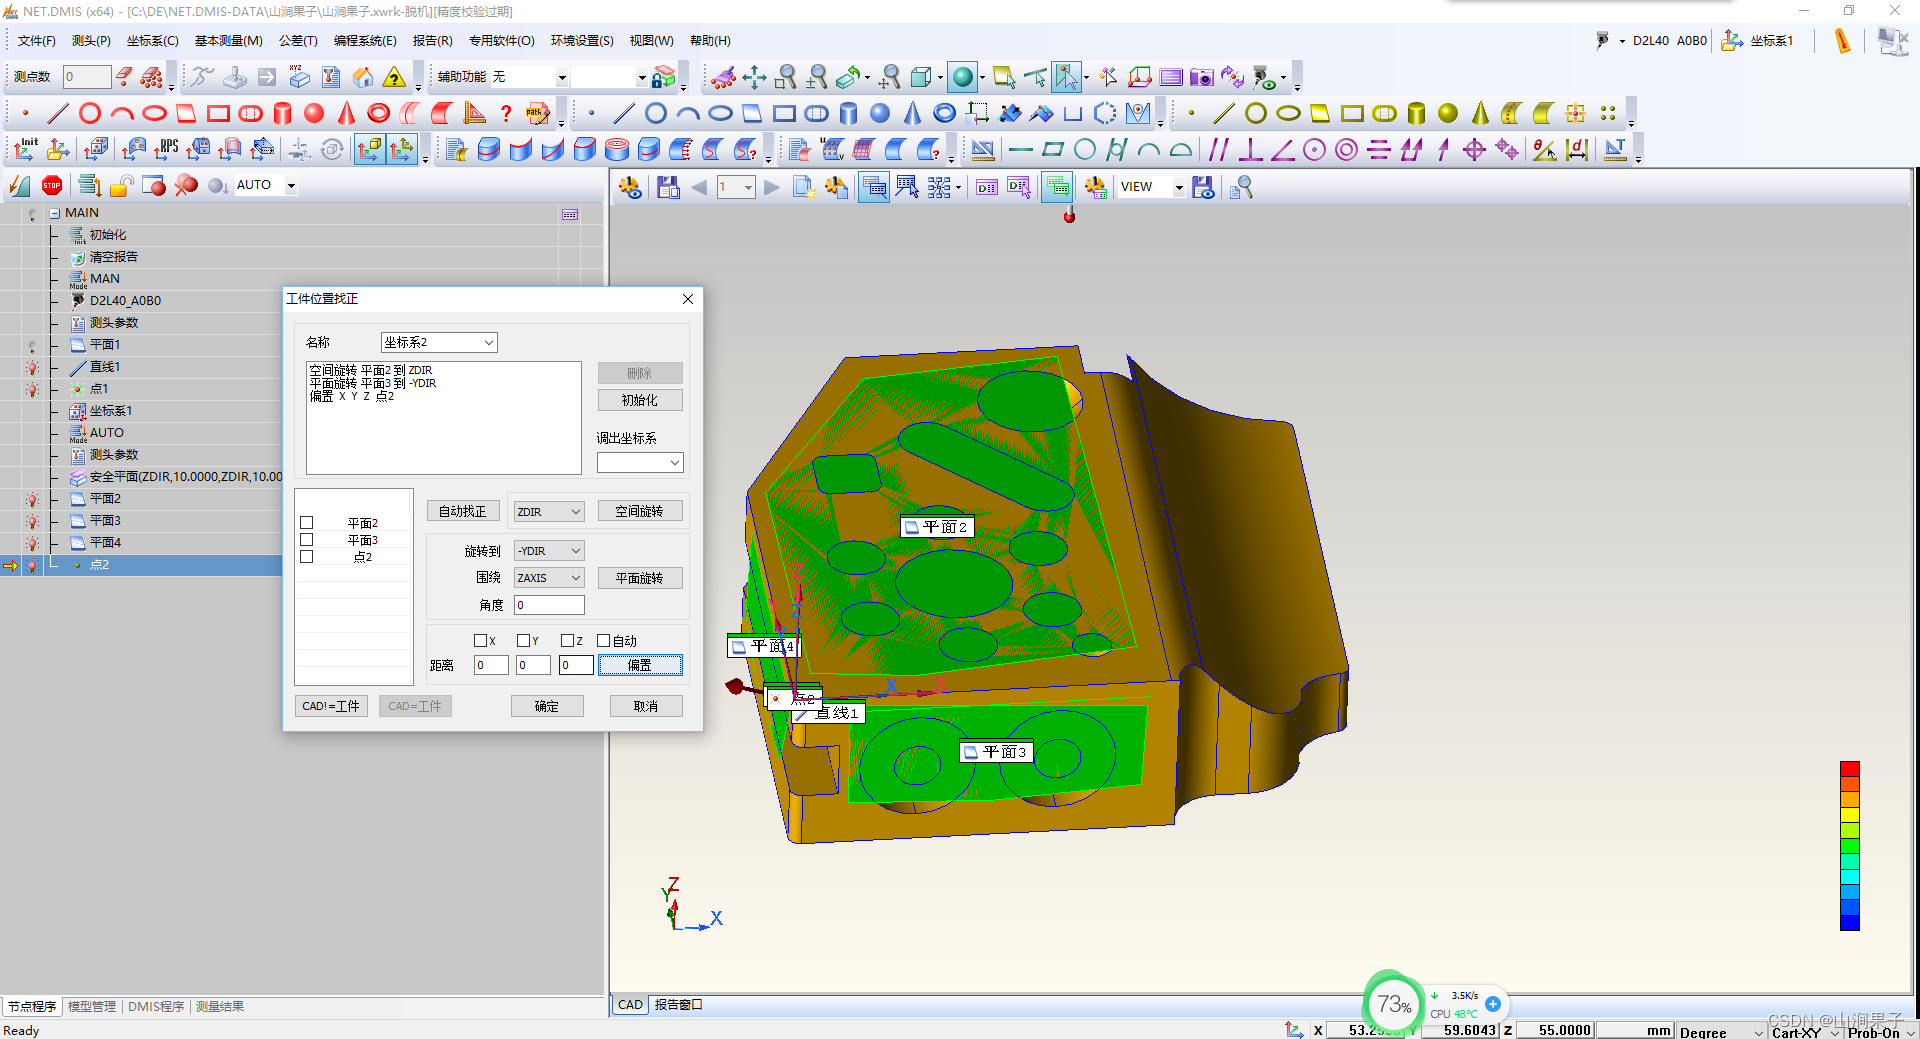Enable the Z offset checkbox
This screenshot has height=1039, width=1920.
click(567, 641)
